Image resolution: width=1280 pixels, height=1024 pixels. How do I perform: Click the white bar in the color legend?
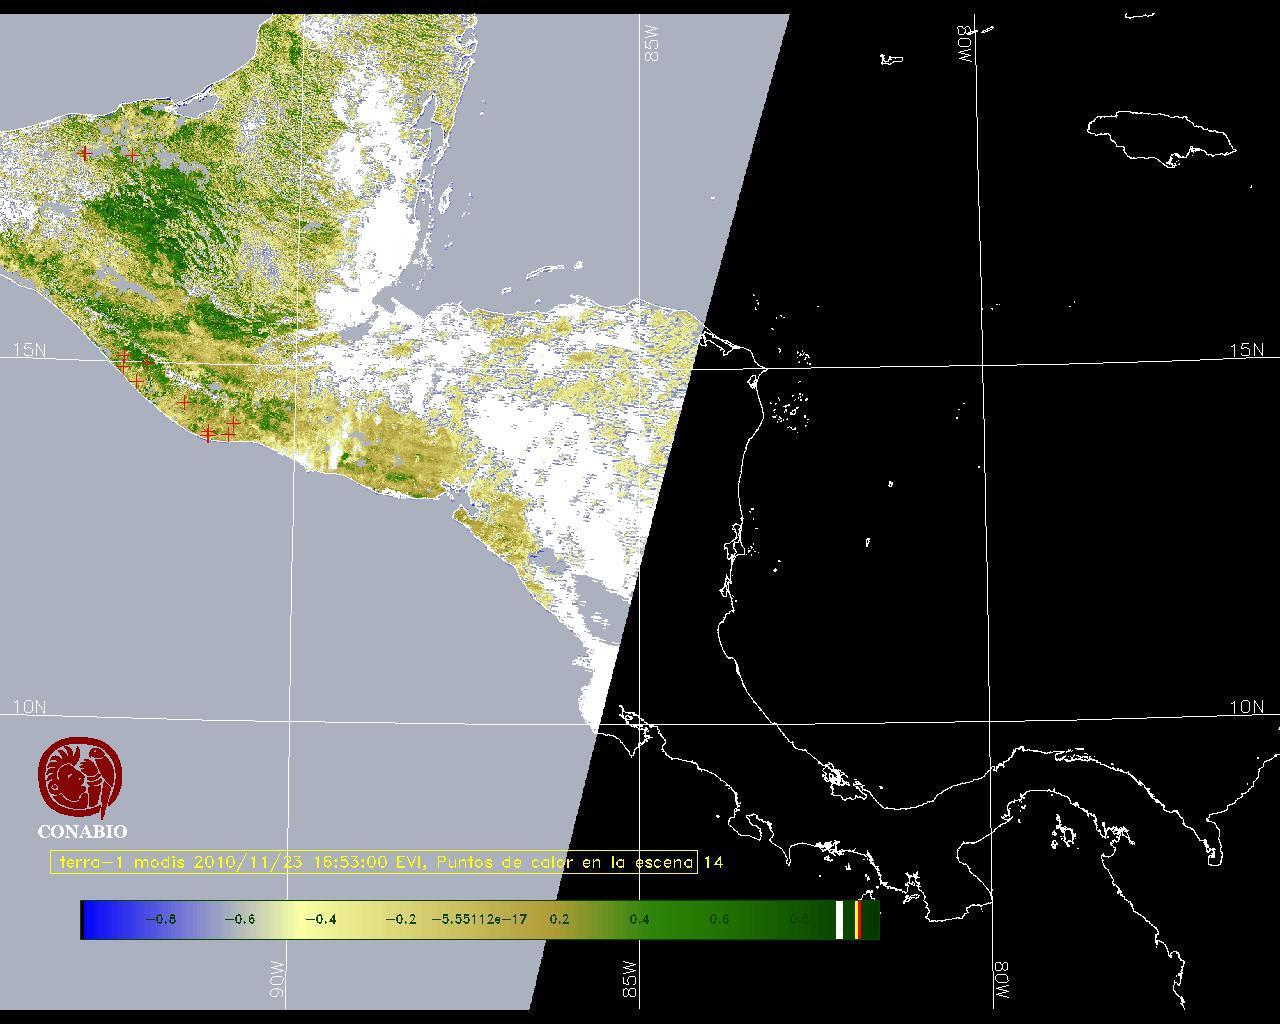point(839,919)
